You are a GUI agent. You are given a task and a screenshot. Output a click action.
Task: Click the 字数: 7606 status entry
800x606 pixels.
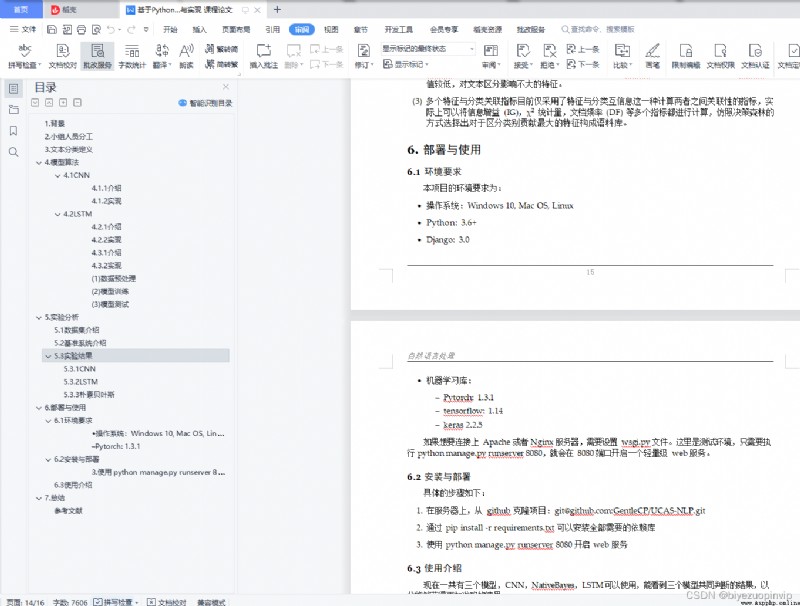pyautogui.click(x=70, y=602)
